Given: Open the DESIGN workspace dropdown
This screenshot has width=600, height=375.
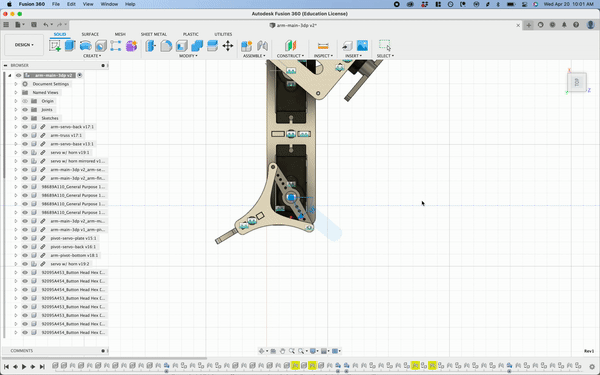Looking at the screenshot, I should 24,45.
